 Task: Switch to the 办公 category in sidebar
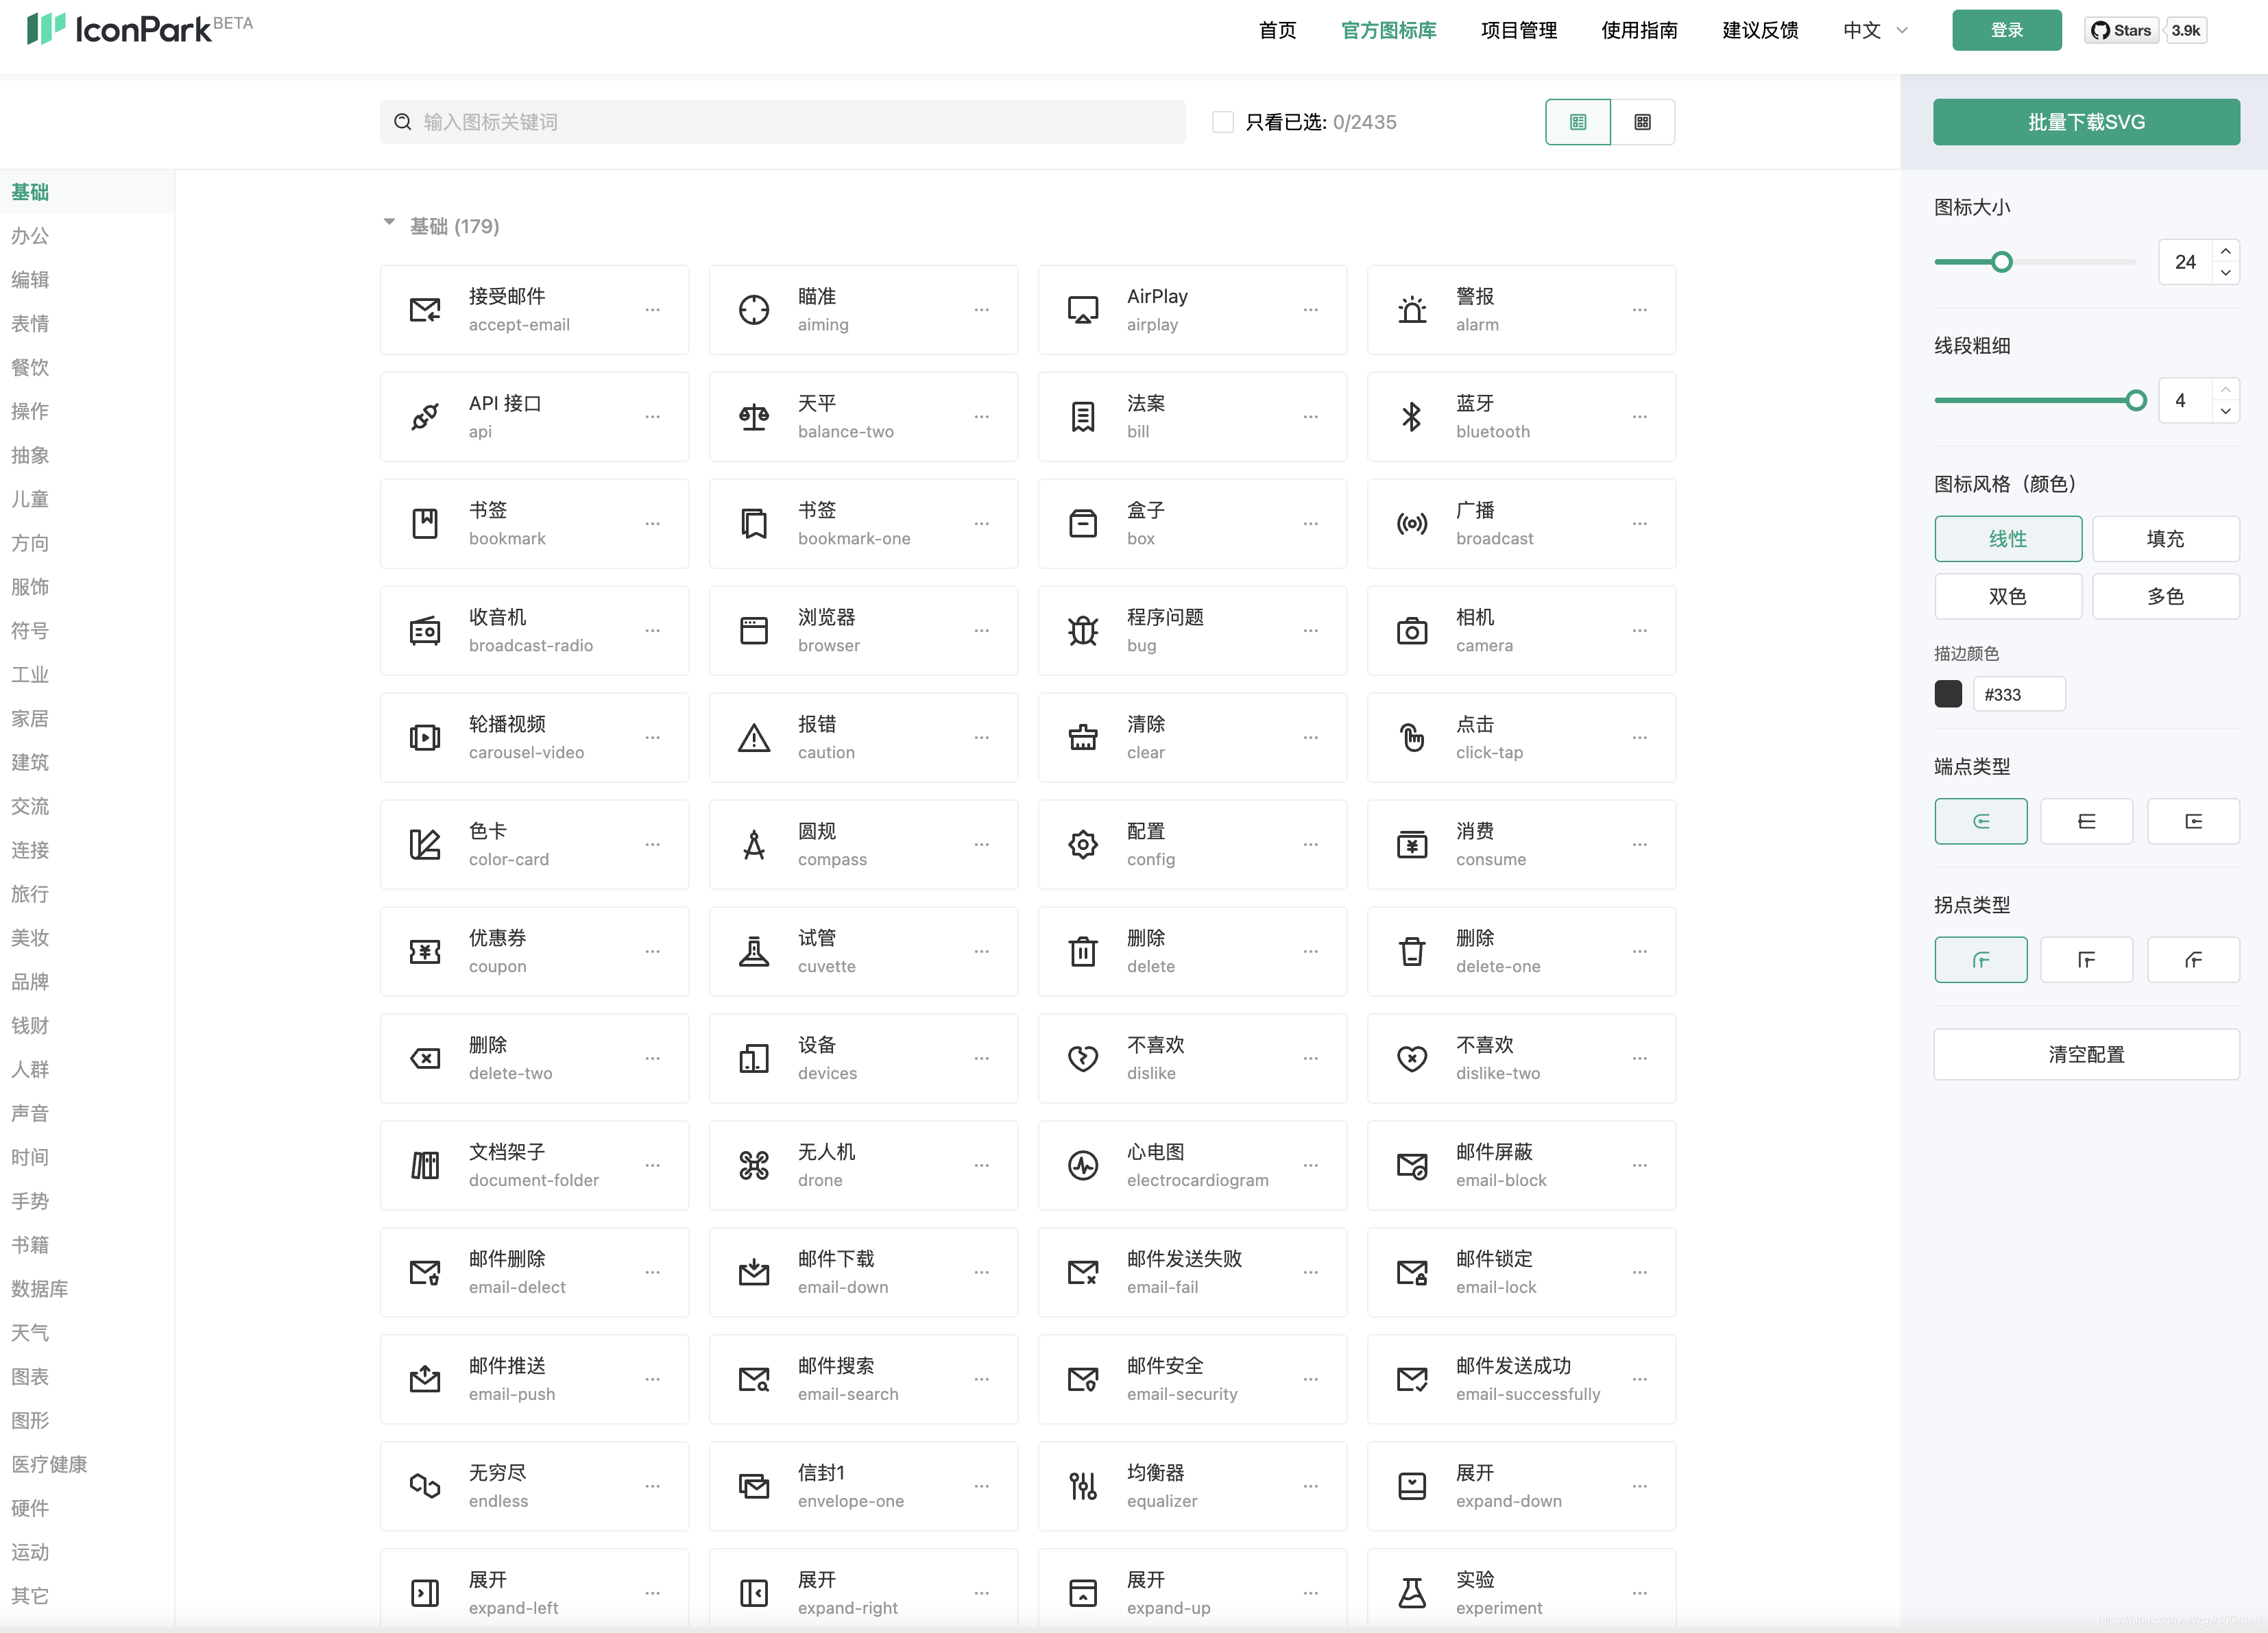[30, 236]
